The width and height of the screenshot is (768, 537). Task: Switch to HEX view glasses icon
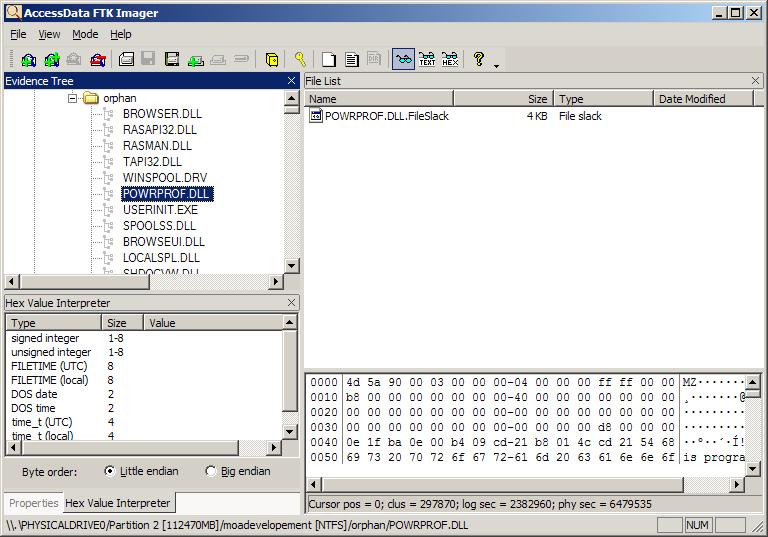[x=450, y=59]
